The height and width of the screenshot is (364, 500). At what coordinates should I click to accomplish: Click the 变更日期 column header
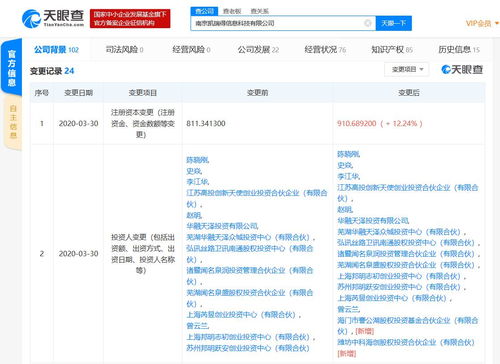click(x=78, y=93)
